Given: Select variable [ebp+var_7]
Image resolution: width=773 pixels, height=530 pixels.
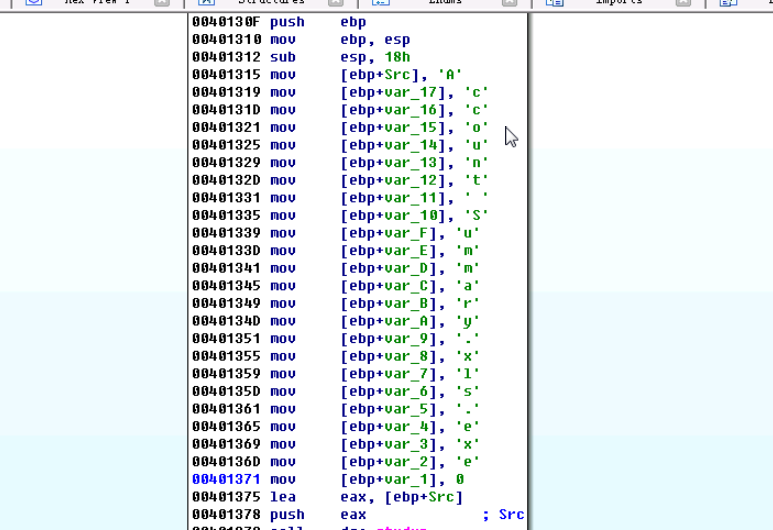Looking at the screenshot, I should (388, 374).
